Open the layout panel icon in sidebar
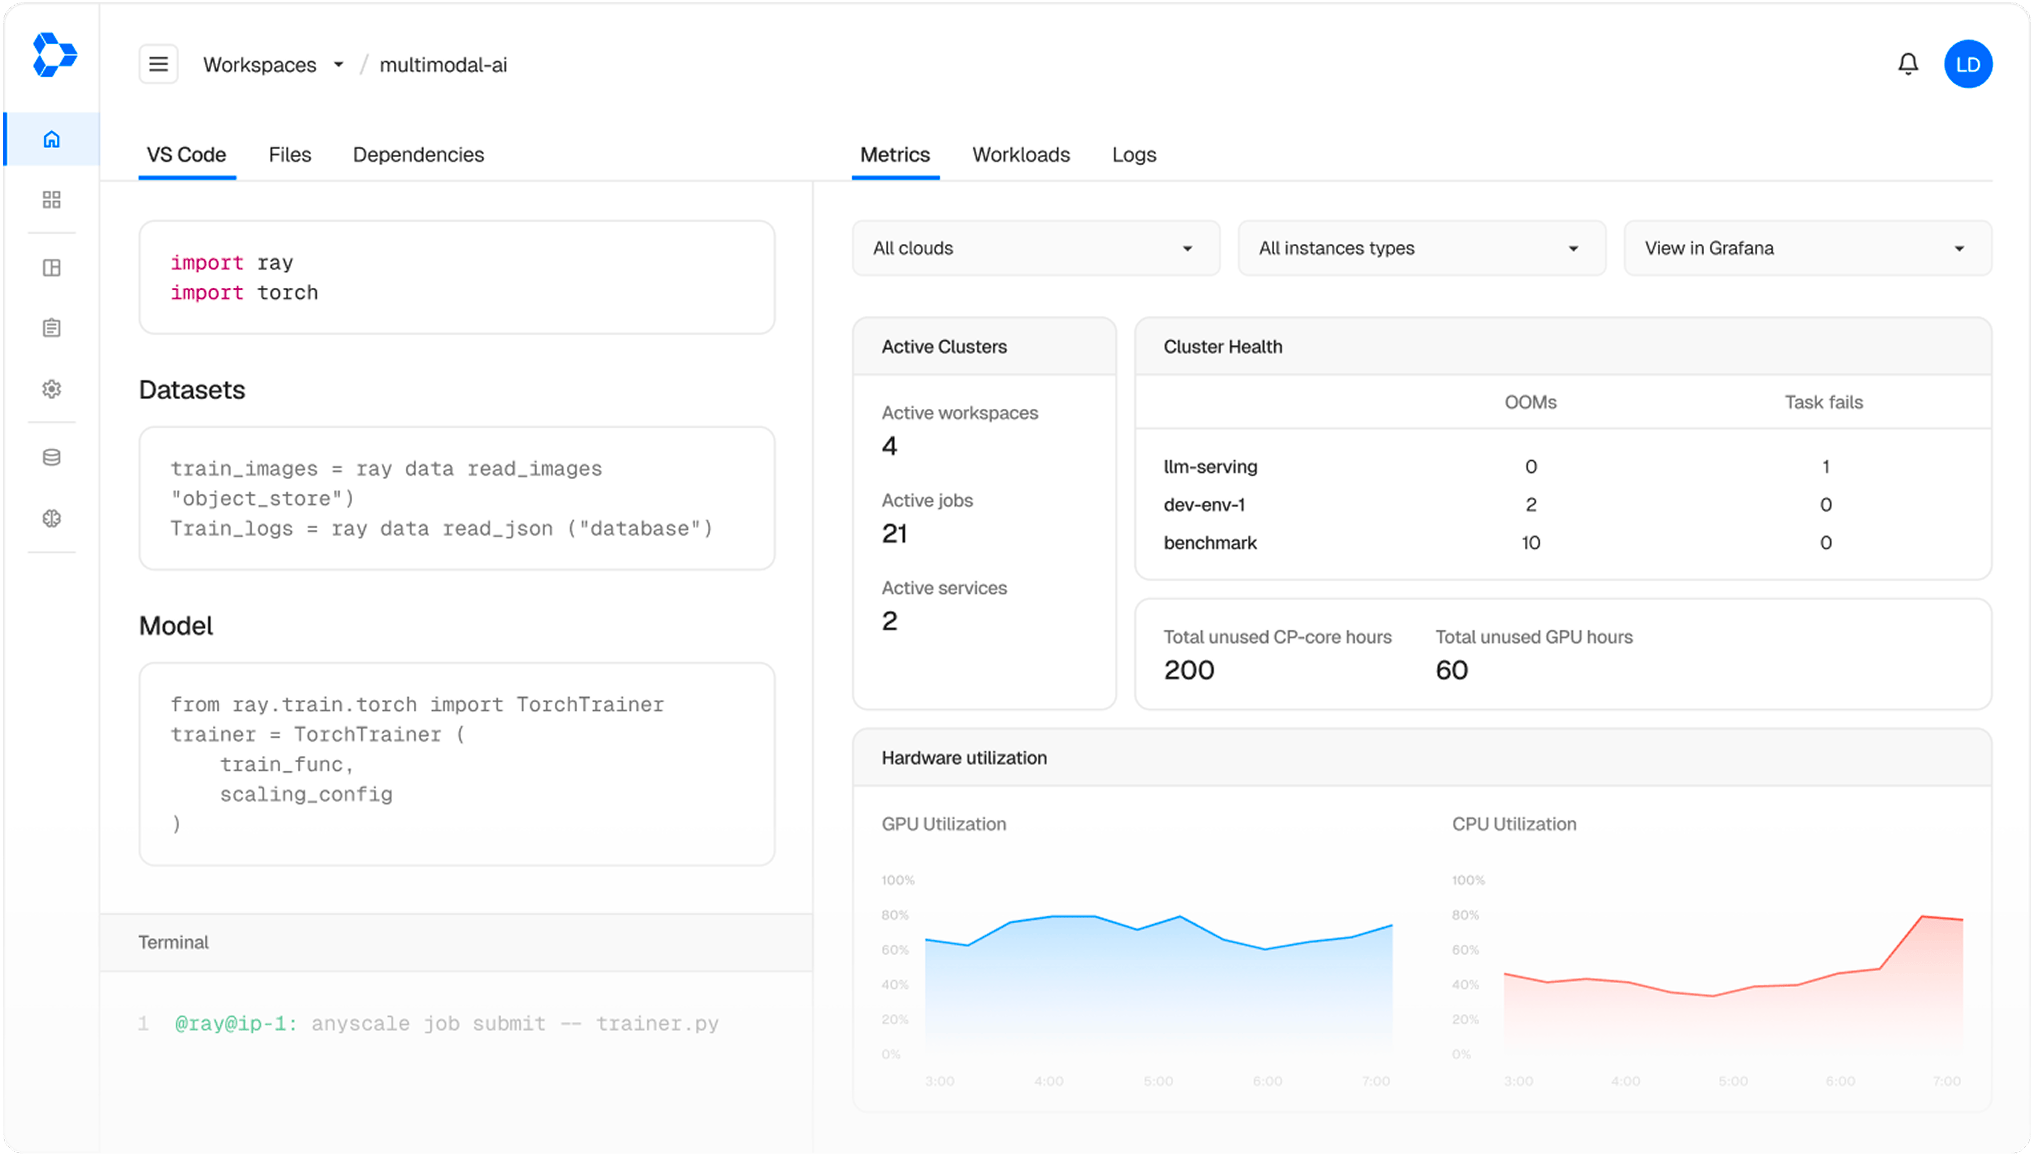Image resolution: width=2034 pixels, height=1155 pixels. [x=52, y=268]
